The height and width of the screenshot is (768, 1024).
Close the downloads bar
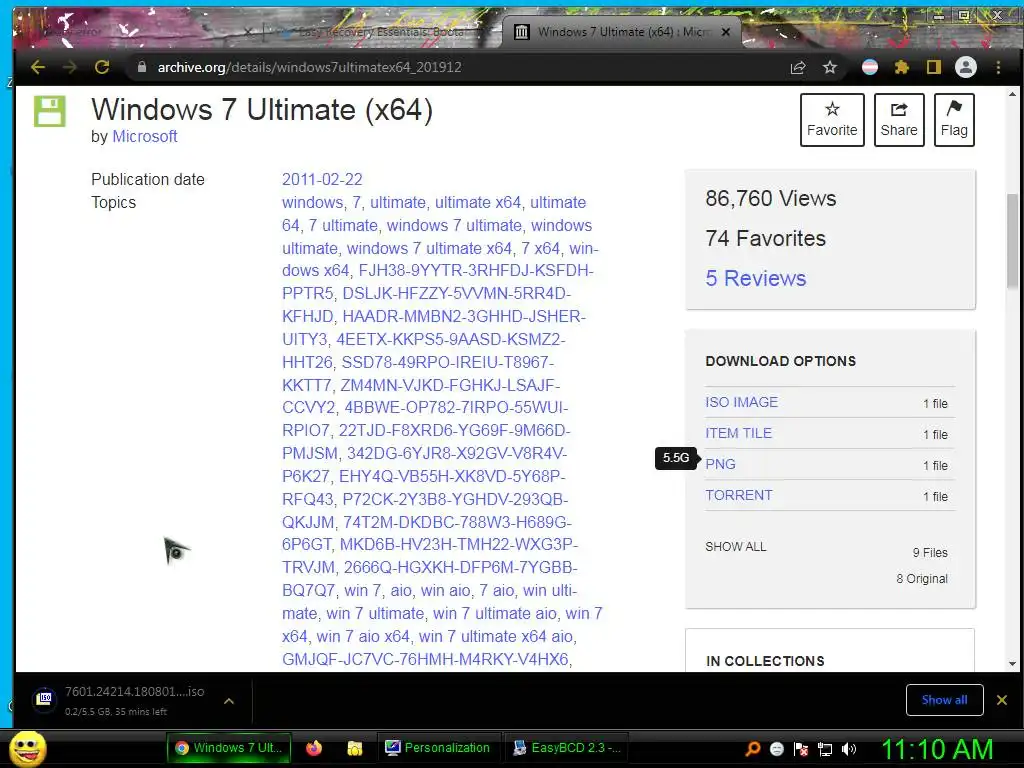tap(1002, 700)
